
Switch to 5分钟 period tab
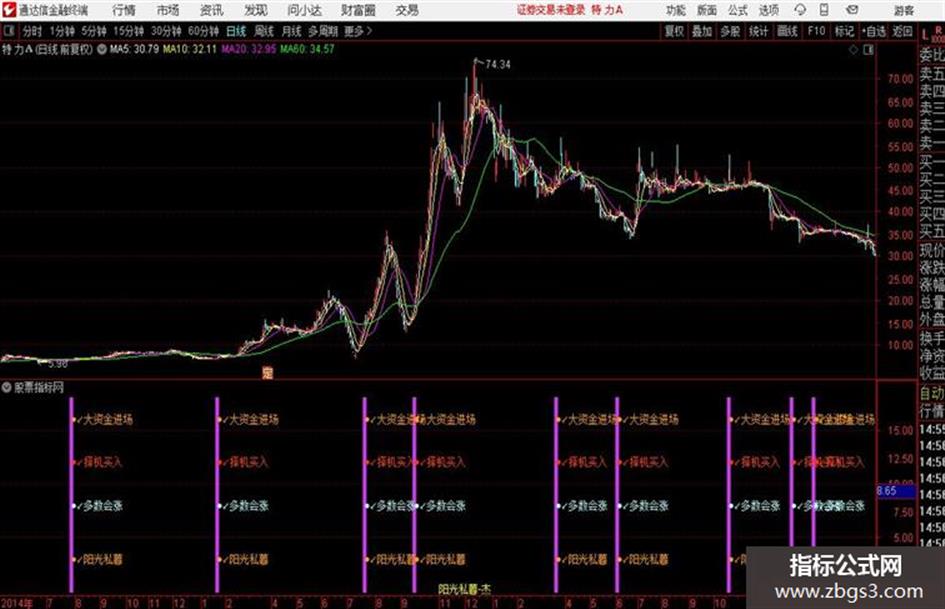pyautogui.click(x=94, y=31)
